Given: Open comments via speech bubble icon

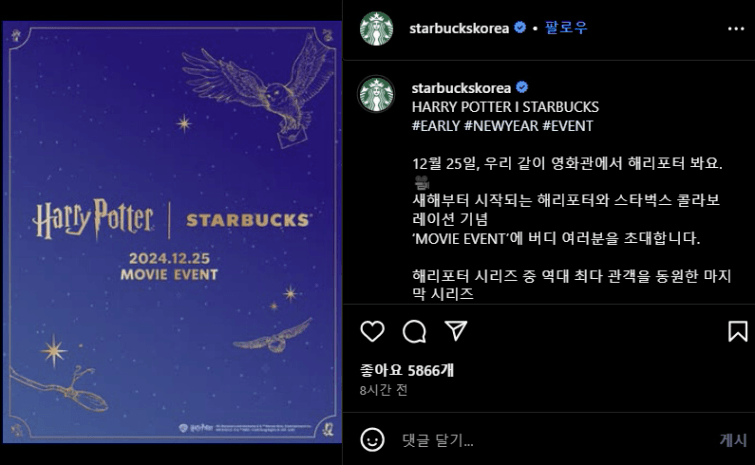Looking at the screenshot, I should pyautogui.click(x=415, y=331).
